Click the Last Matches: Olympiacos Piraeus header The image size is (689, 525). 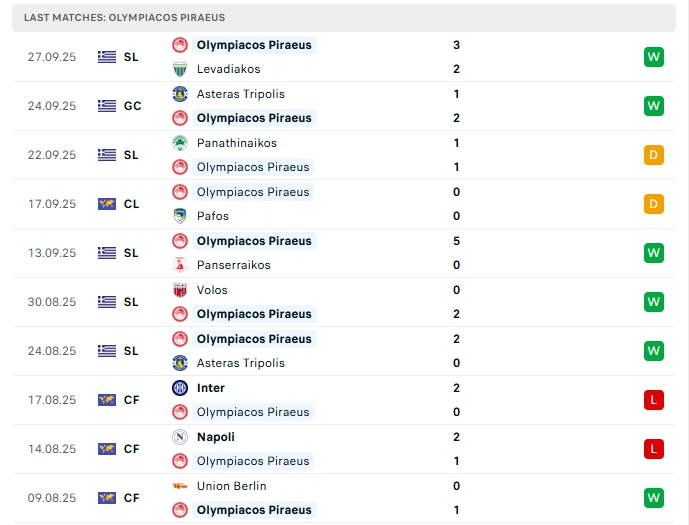click(x=125, y=18)
